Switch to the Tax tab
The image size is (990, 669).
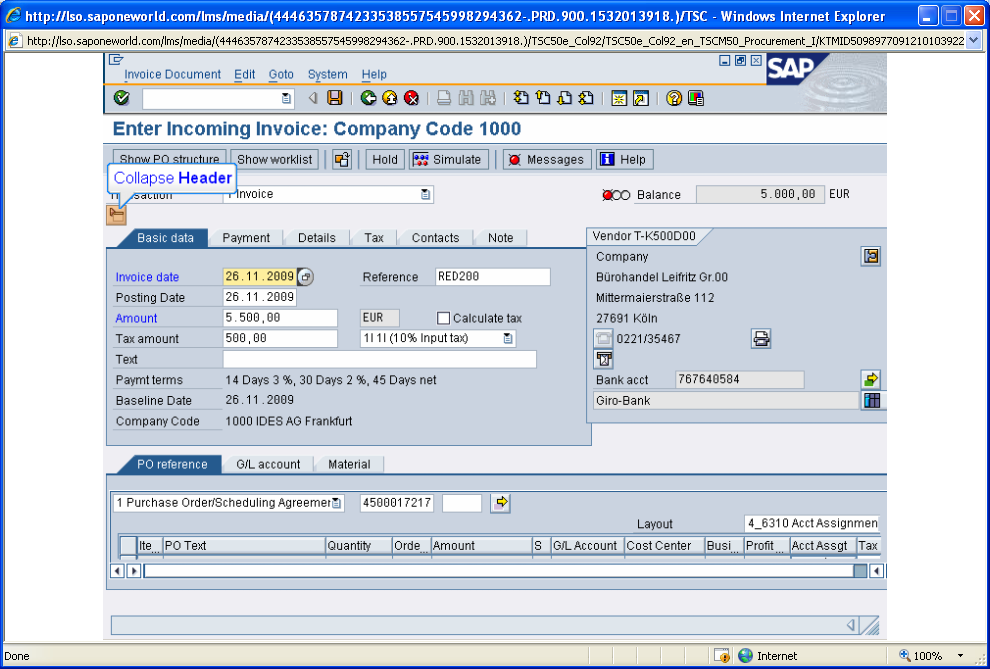click(374, 238)
